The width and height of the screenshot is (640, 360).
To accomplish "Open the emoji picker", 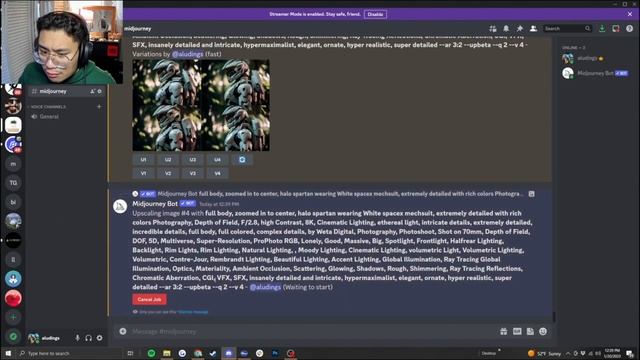I will (x=543, y=331).
